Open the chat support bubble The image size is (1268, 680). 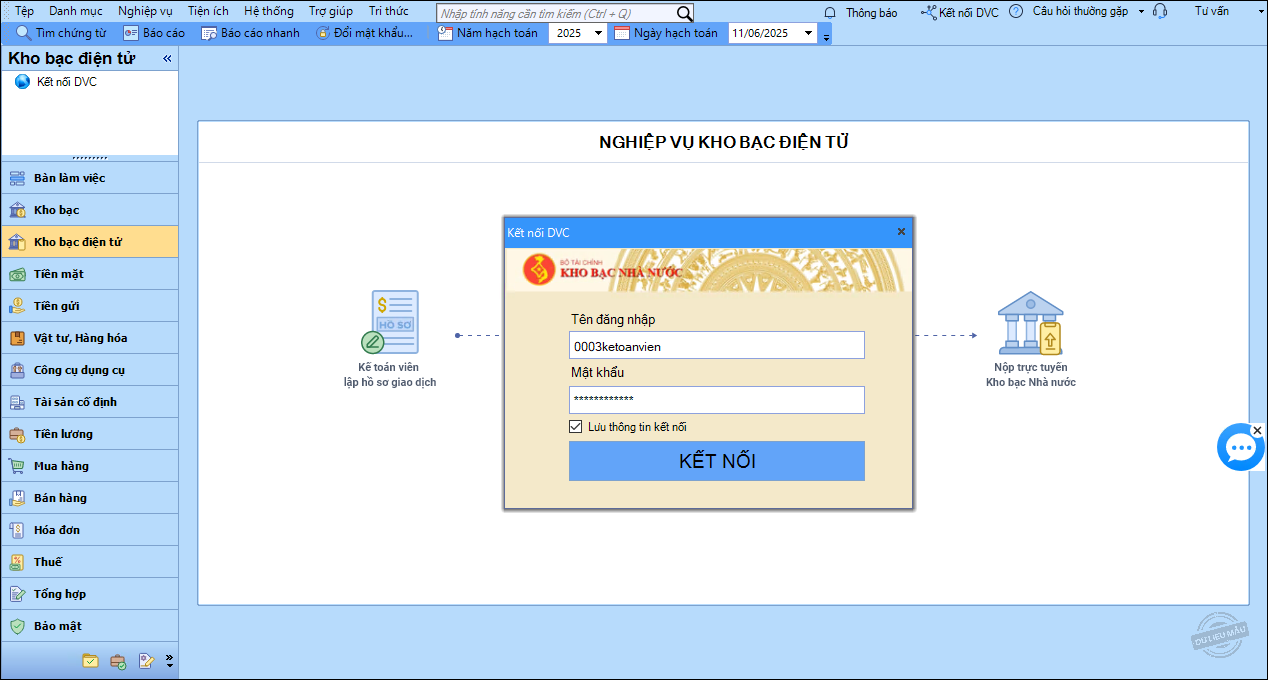pos(1241,447)
